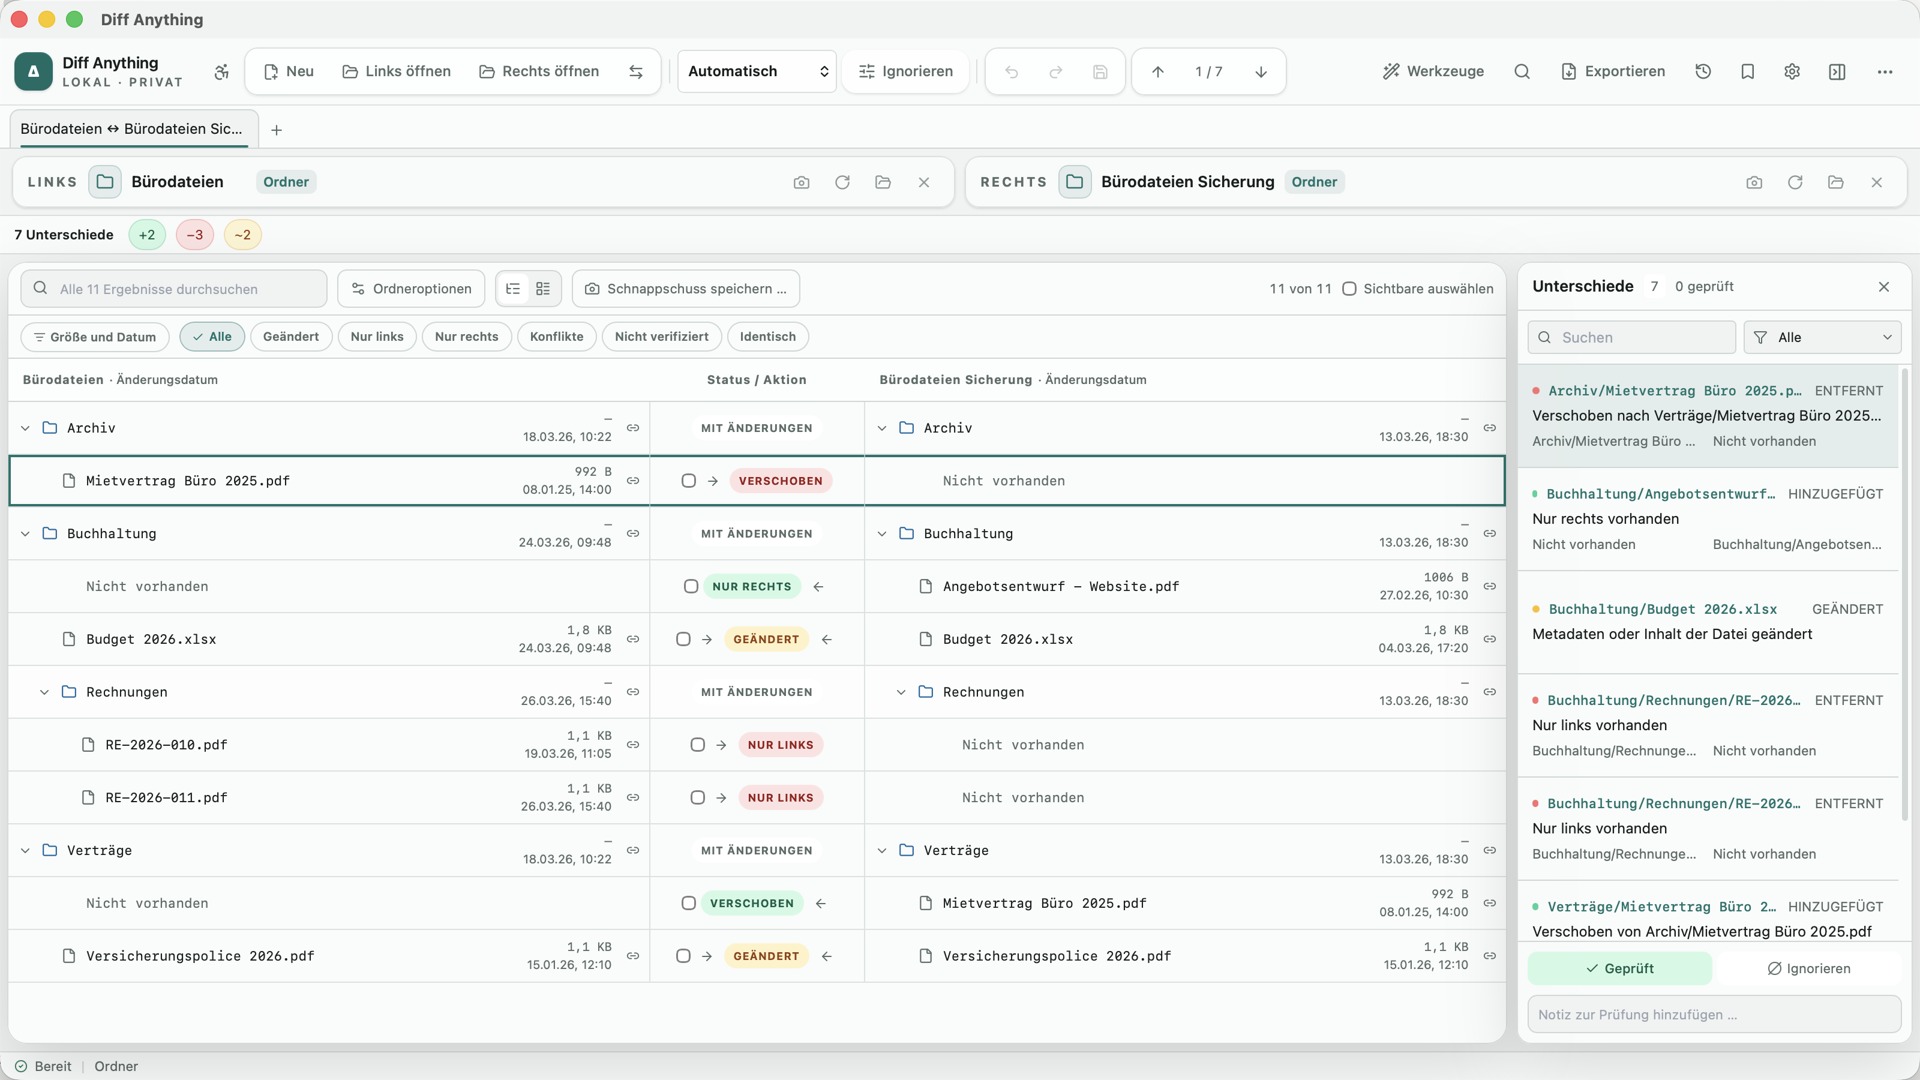The image size is (1920, 1080).
Task: Toggle the side panel layout icon
Action: click(1837, 71)
